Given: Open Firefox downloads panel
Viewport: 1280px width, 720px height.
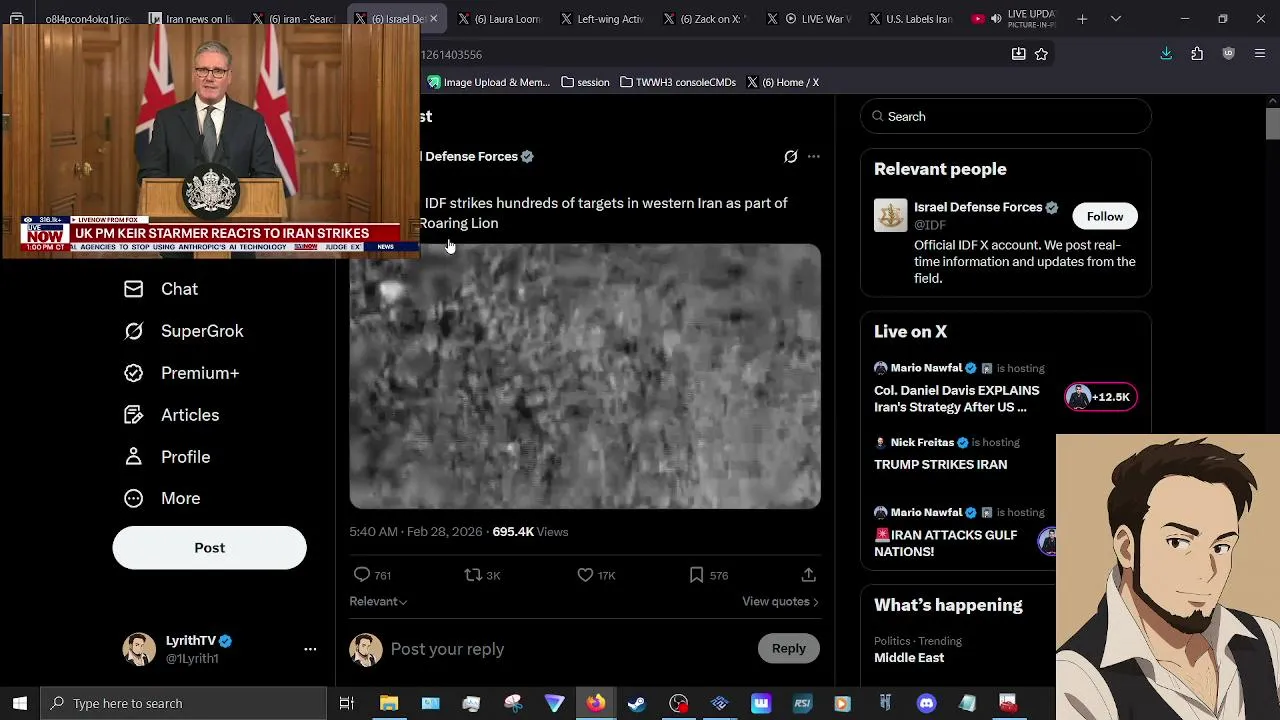Looking at the screenshot, I should coord(1166,54).
